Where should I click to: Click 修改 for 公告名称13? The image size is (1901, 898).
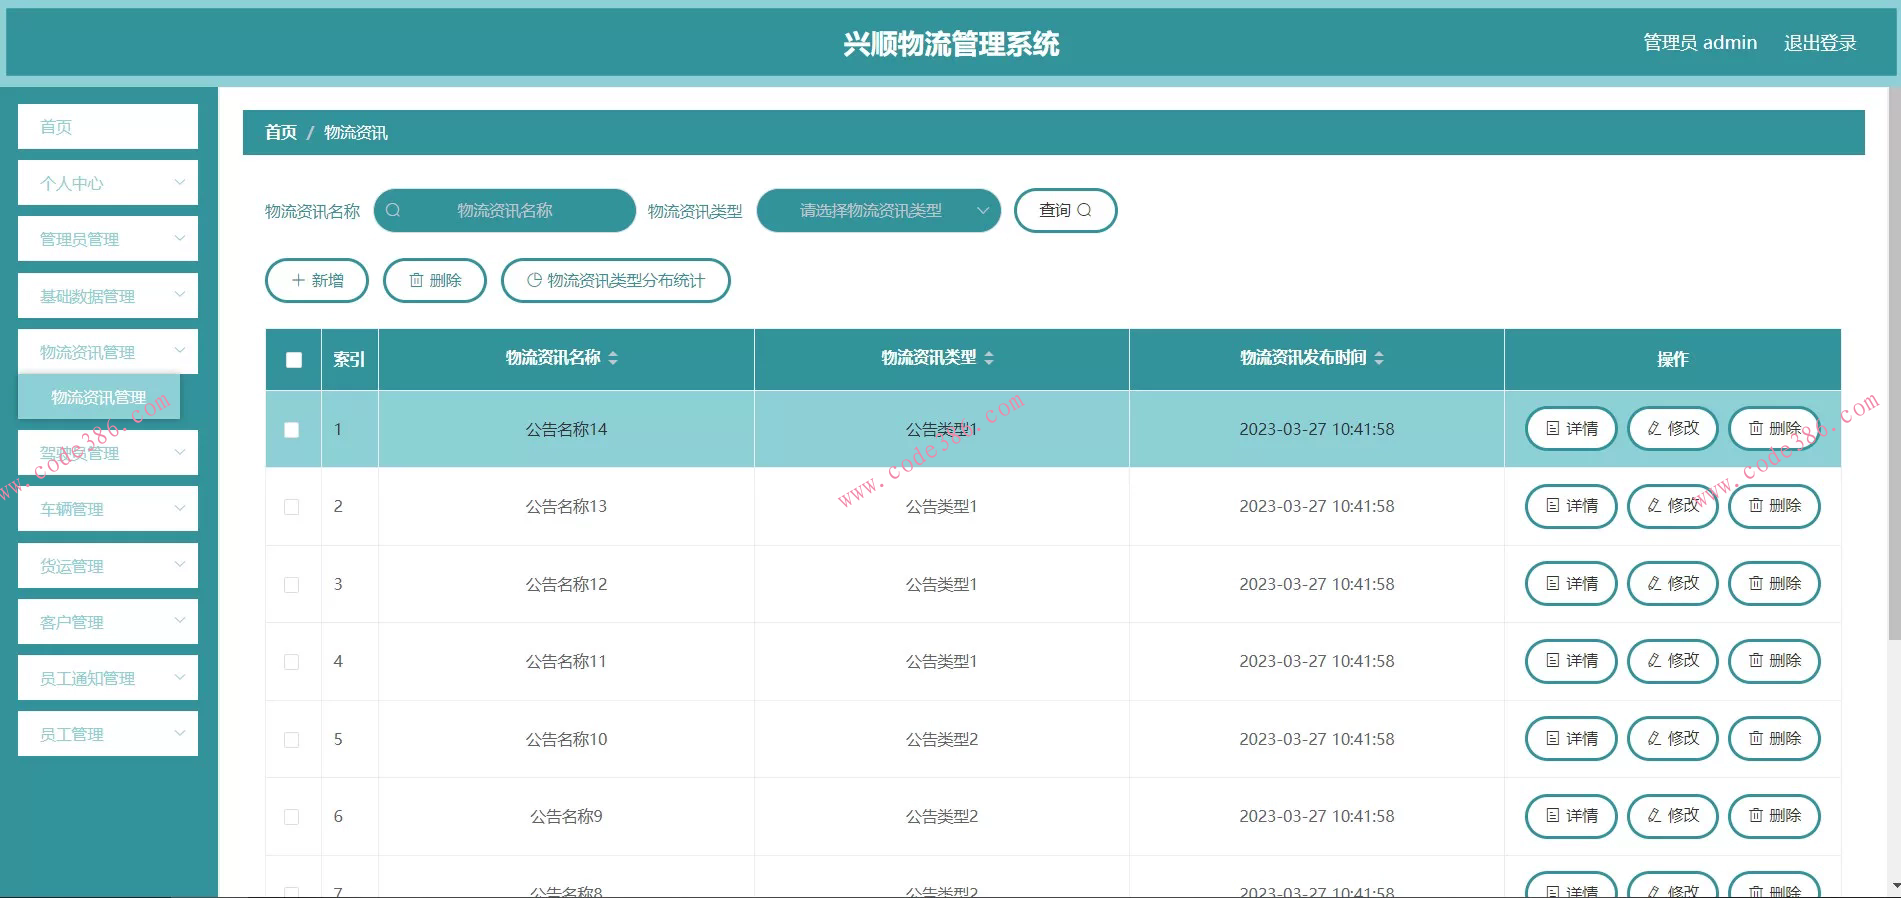click(x=1673, y=506)
